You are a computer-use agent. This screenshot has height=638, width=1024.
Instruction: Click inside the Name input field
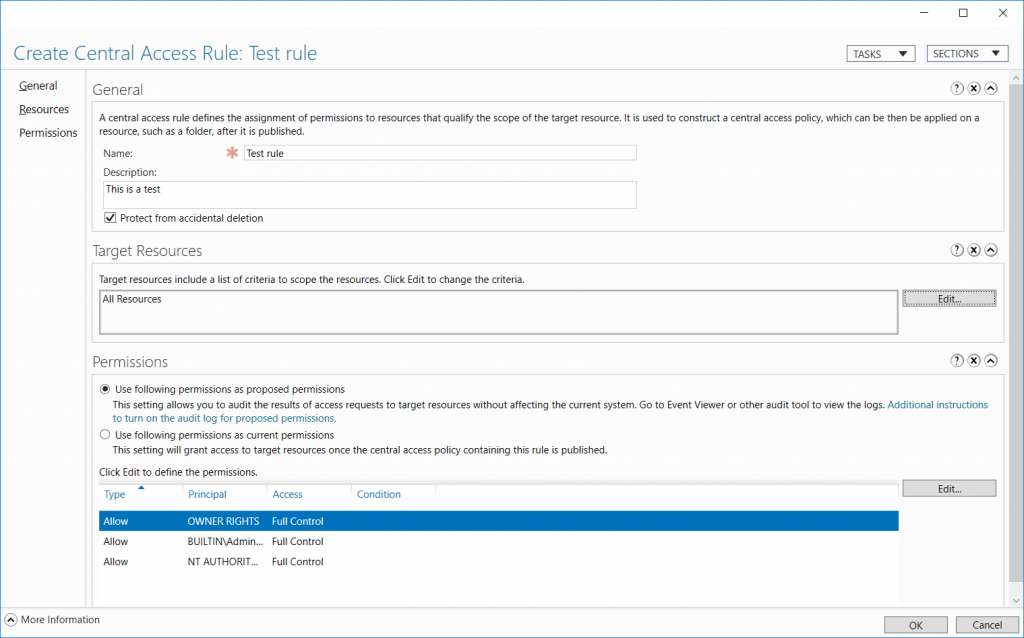click(x=440, y=152)
